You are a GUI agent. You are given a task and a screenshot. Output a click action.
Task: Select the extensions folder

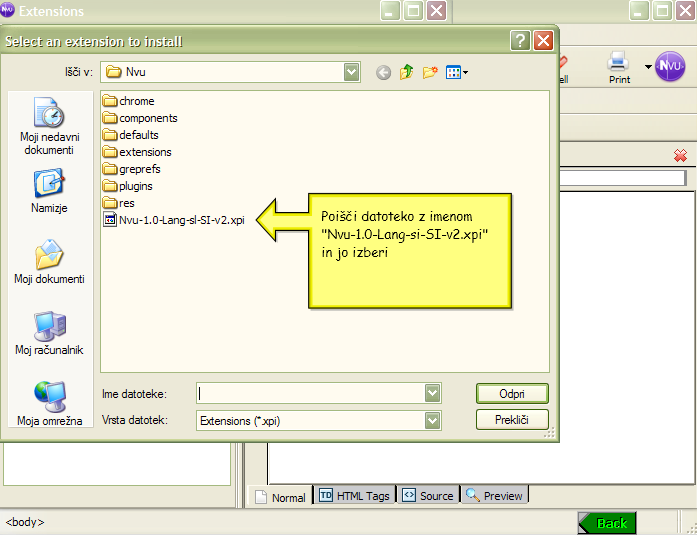pyautogui.click(x=144, y=152)
